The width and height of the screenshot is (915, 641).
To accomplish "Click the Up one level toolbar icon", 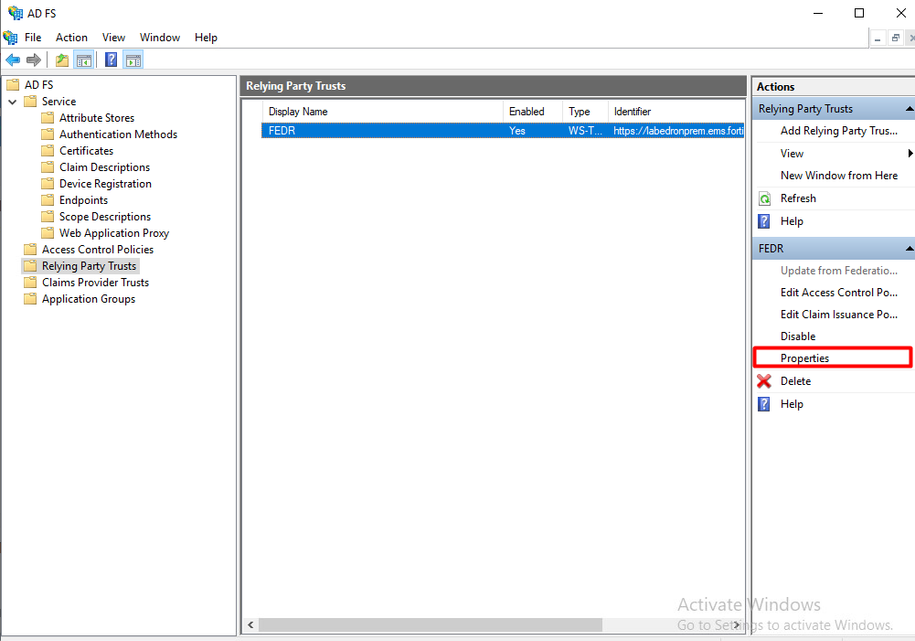I will pyautogui.click(x=62, y=60).
